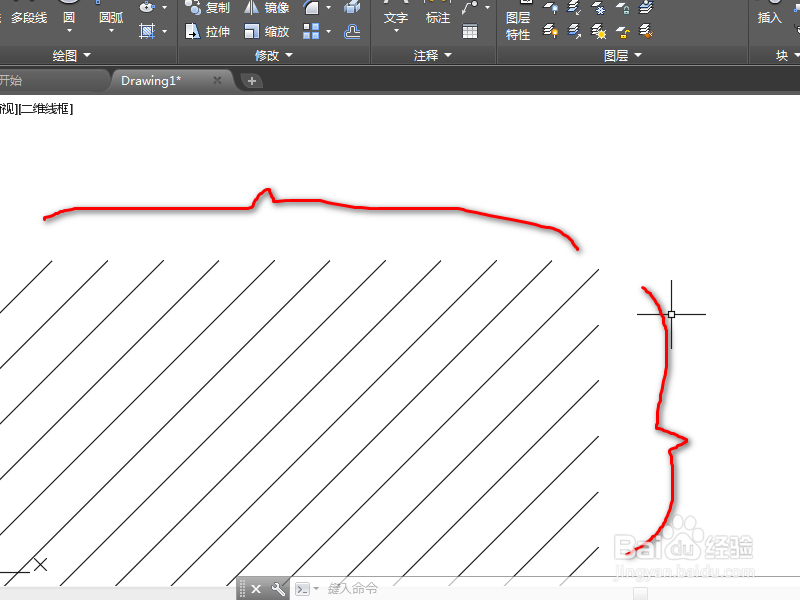Select the Leader annotation icon

click(469, 7)
